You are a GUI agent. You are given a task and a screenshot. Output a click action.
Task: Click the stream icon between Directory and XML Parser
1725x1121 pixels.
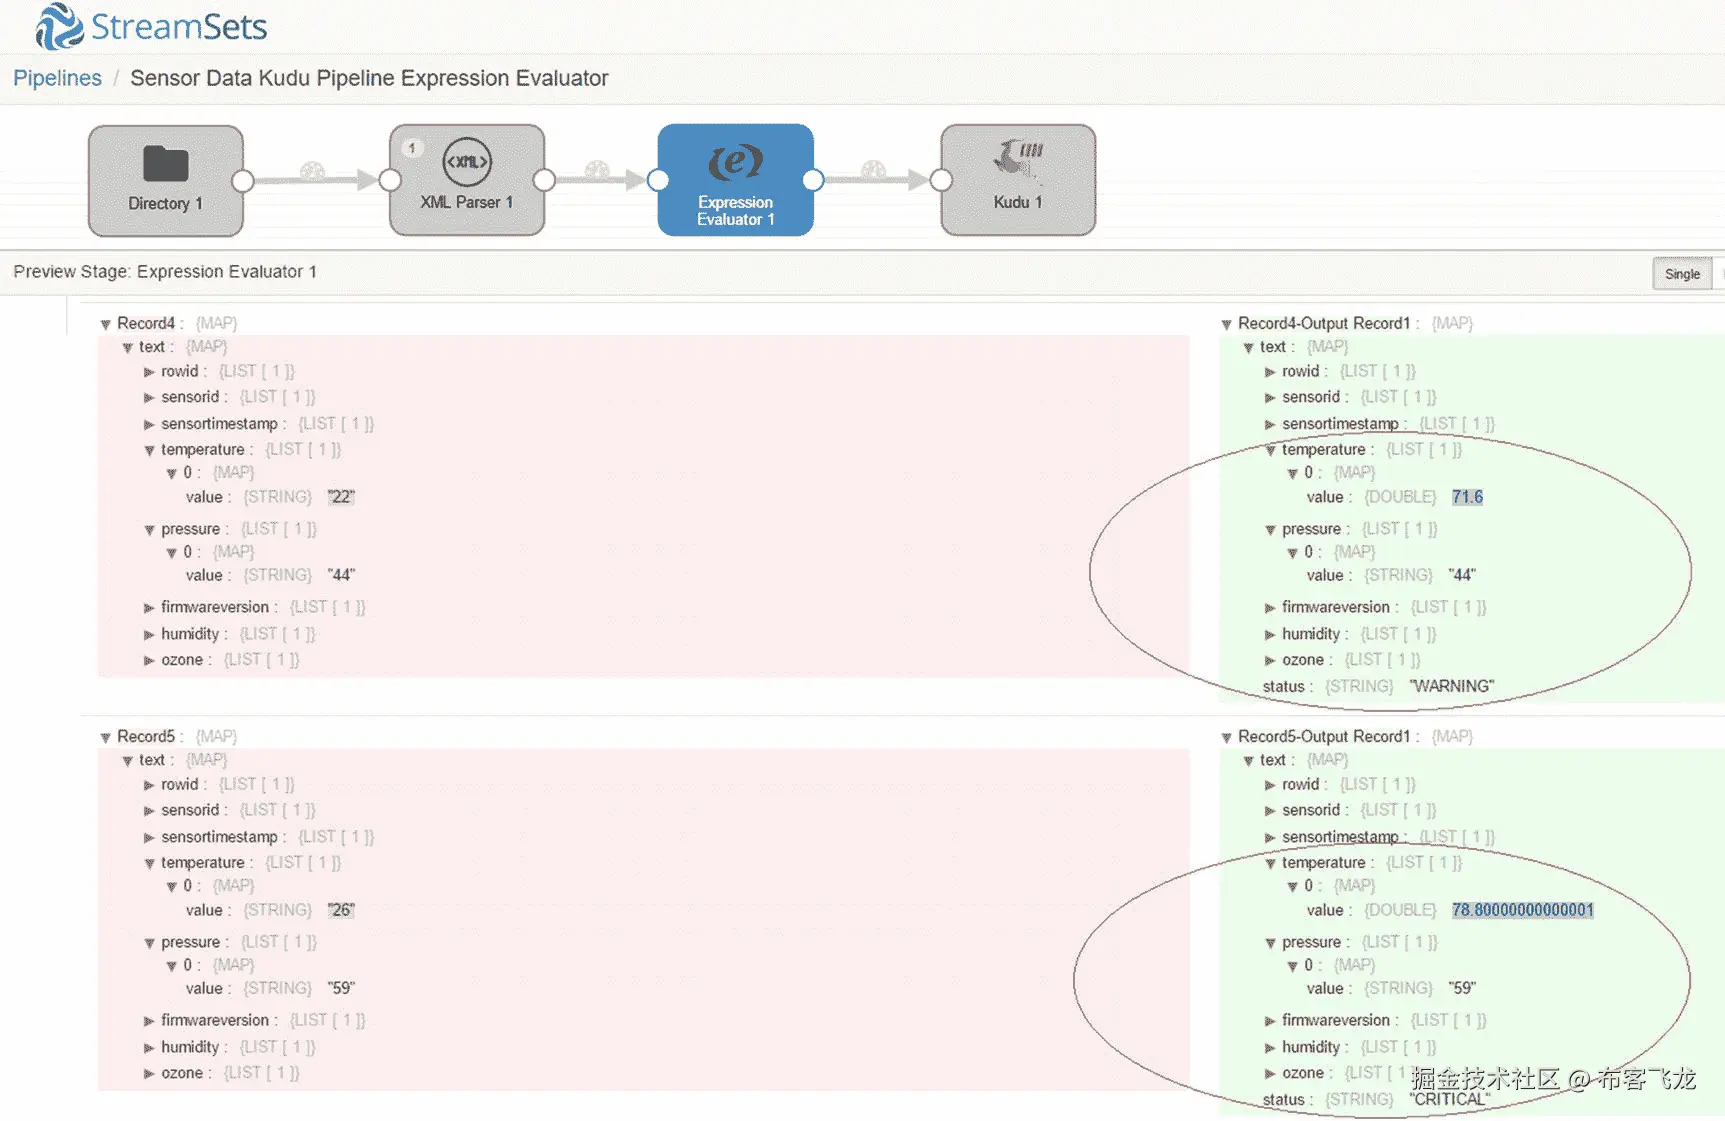[x=310, y=172]
